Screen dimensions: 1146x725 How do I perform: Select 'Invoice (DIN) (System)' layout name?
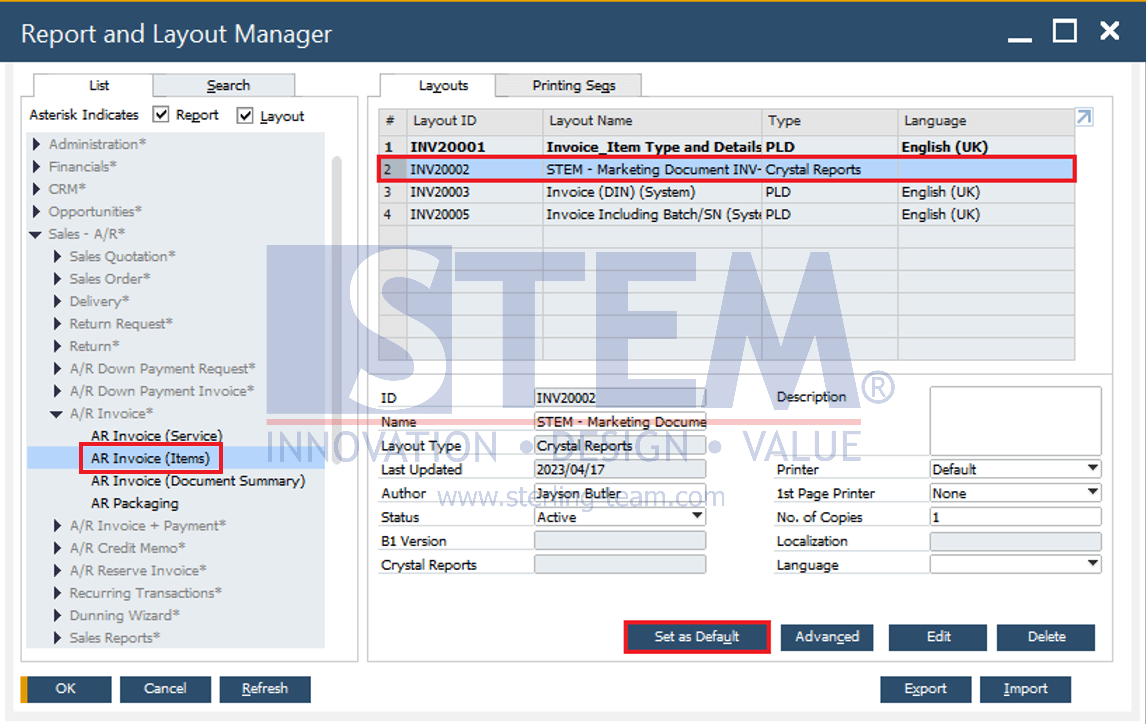621,192
